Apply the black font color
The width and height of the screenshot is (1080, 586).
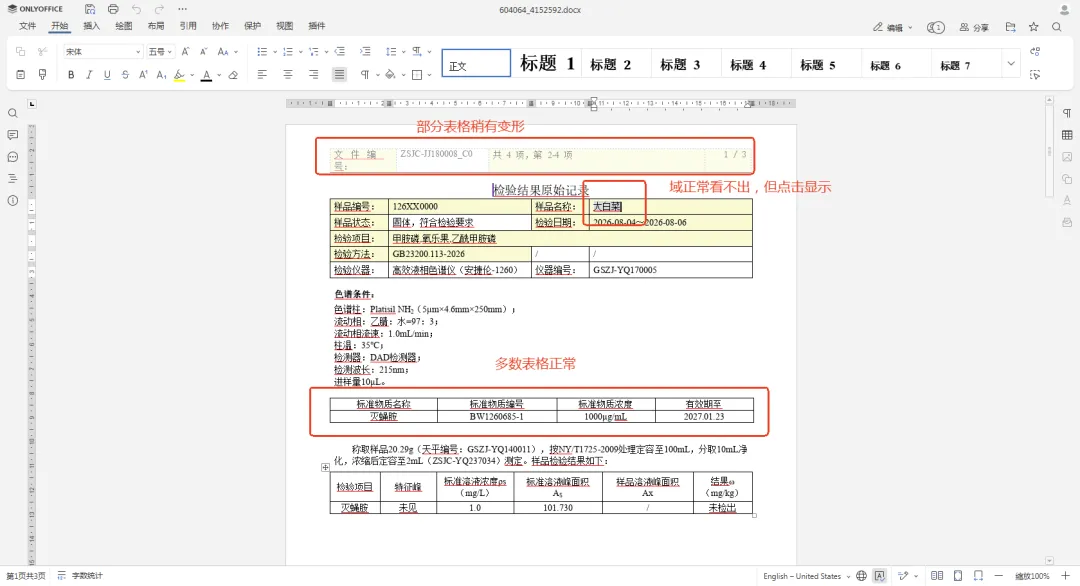tap(206, 75)
